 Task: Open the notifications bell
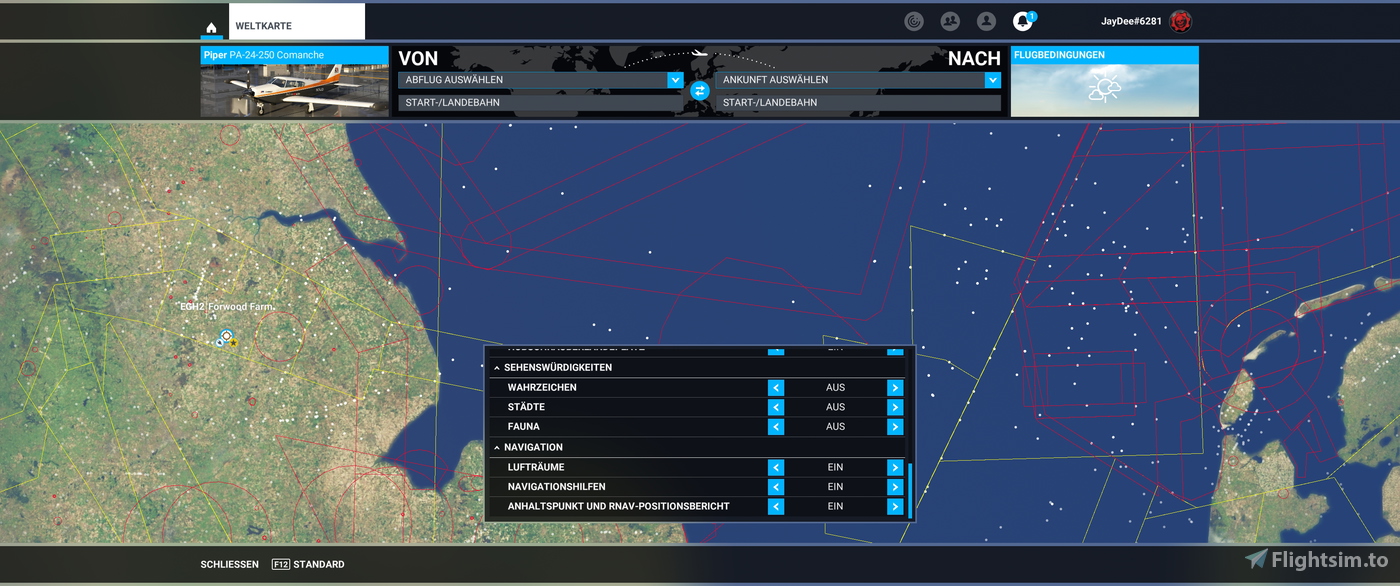pyautogui.click(x=1022, y=21)
